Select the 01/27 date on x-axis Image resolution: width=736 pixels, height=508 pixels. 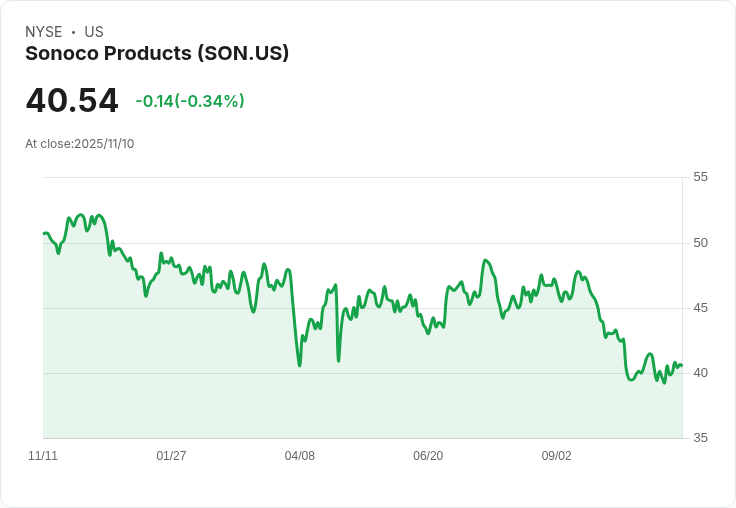171,456
